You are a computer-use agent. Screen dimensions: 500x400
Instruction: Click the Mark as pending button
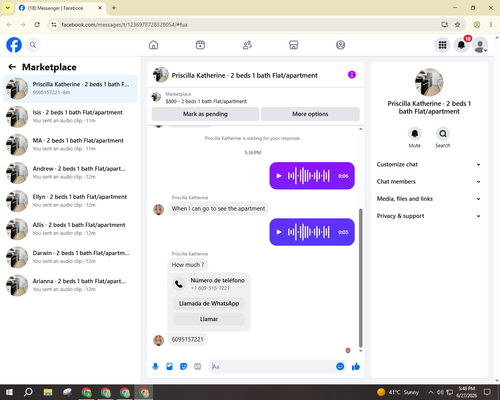205,114
